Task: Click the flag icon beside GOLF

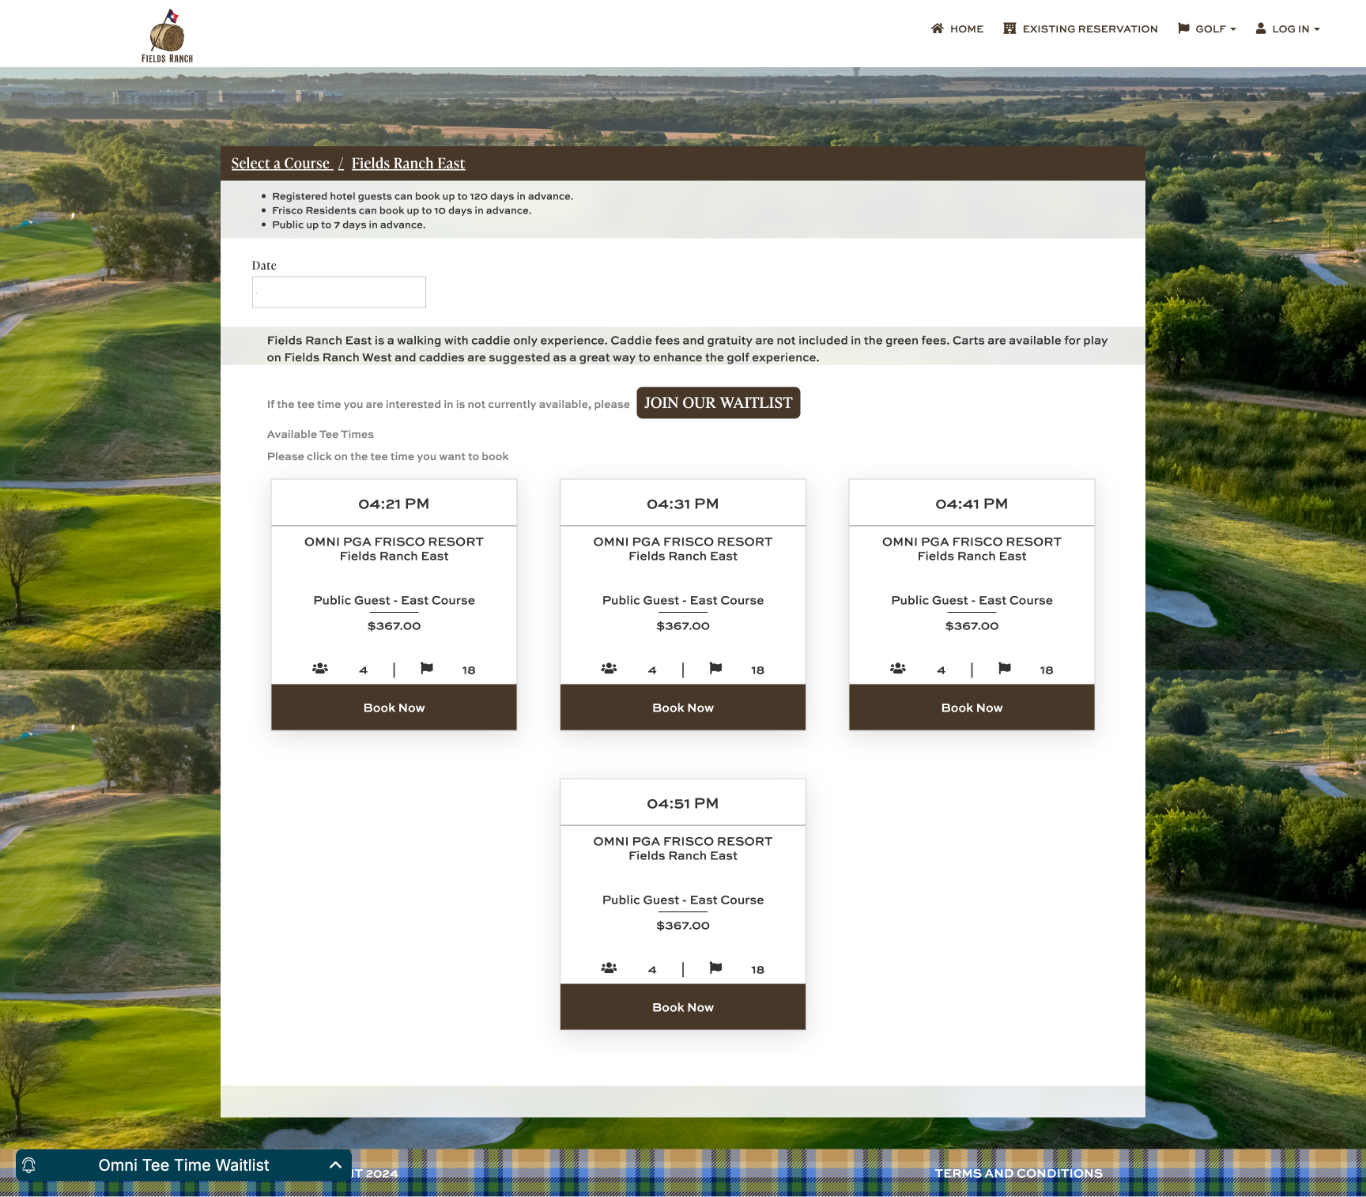Action: point(1184,29)
